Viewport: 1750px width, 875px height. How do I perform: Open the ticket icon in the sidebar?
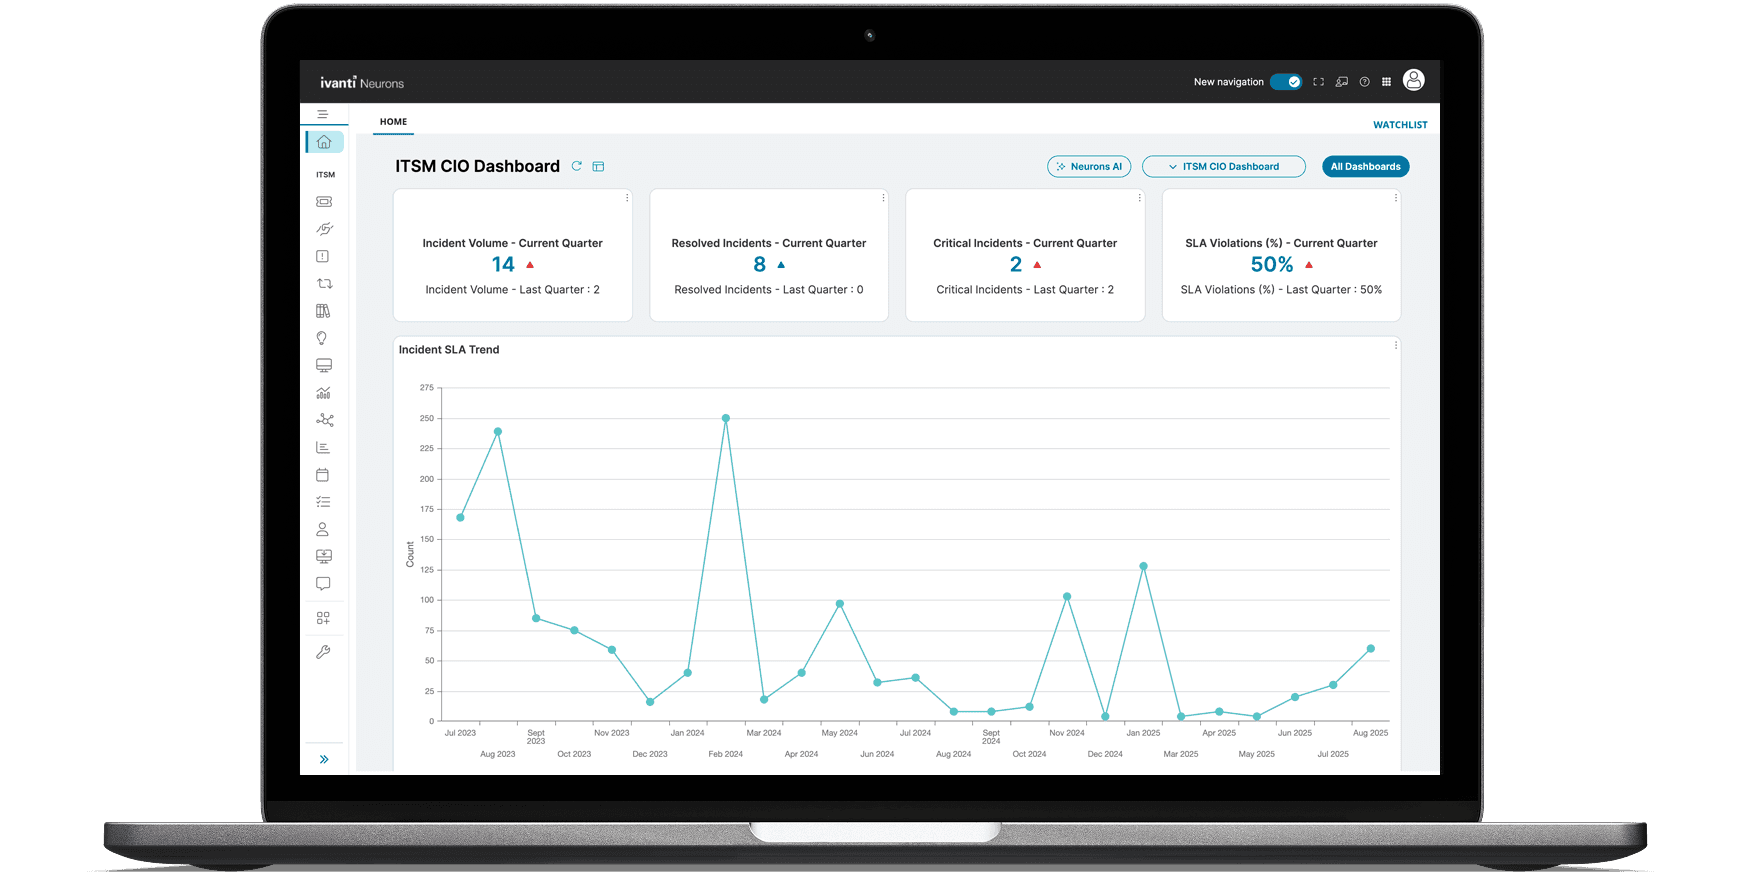click(324, 202)
